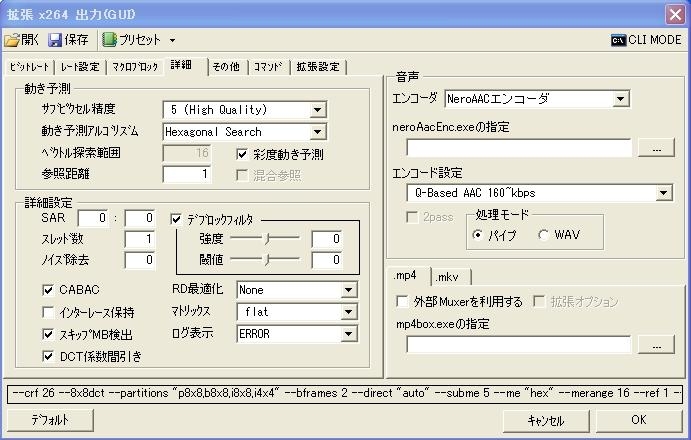The image size is (691, 440).
Task: Click the command line text box
Action: 345,394
